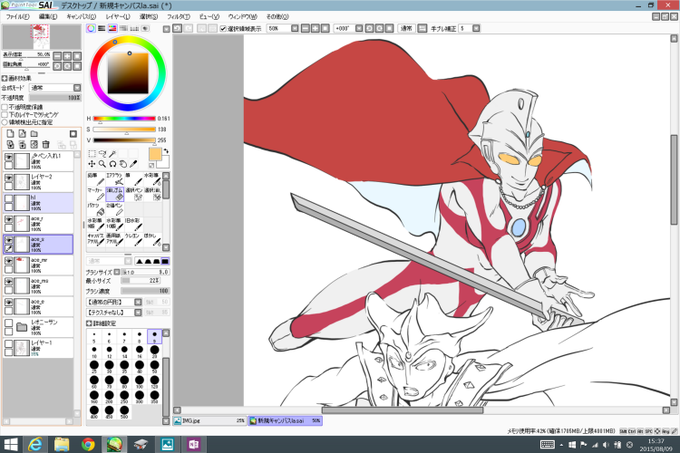The width and height of the screenshot is (680, 453).
Task: Open the 編集 (Edit) menu
Action: coord(48,17)
